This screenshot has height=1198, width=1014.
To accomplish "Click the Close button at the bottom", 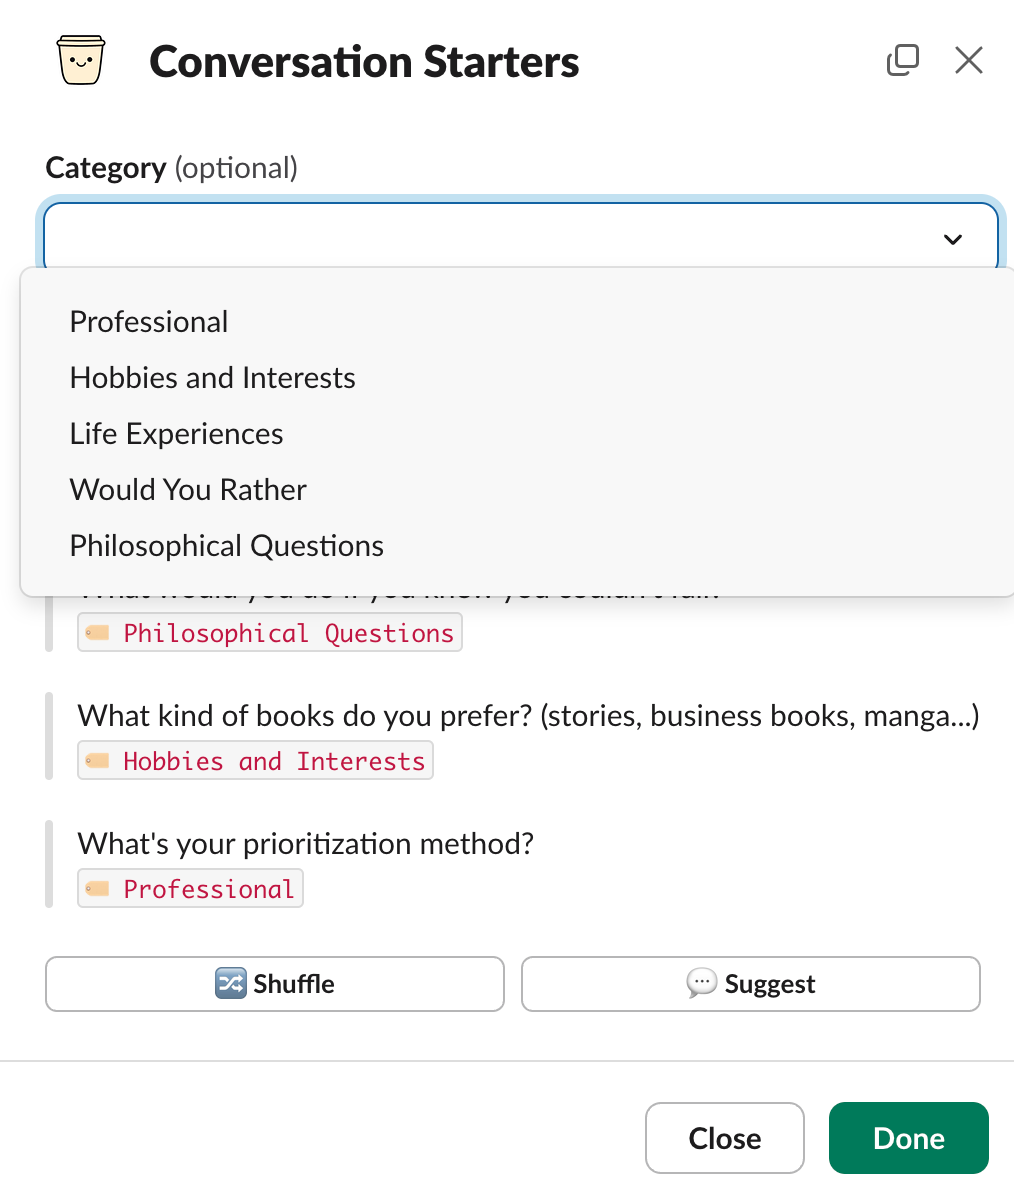I will click(724, 1138).
